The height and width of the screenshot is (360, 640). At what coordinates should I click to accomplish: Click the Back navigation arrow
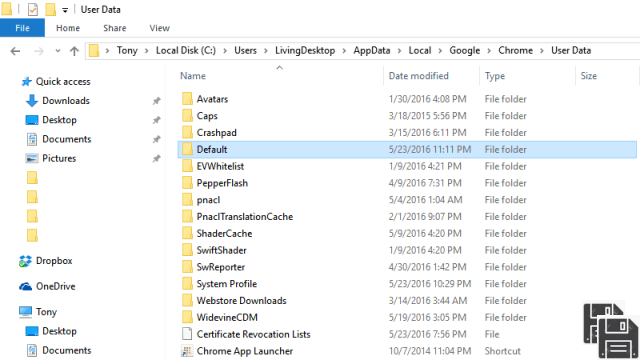tap(15, 51)
